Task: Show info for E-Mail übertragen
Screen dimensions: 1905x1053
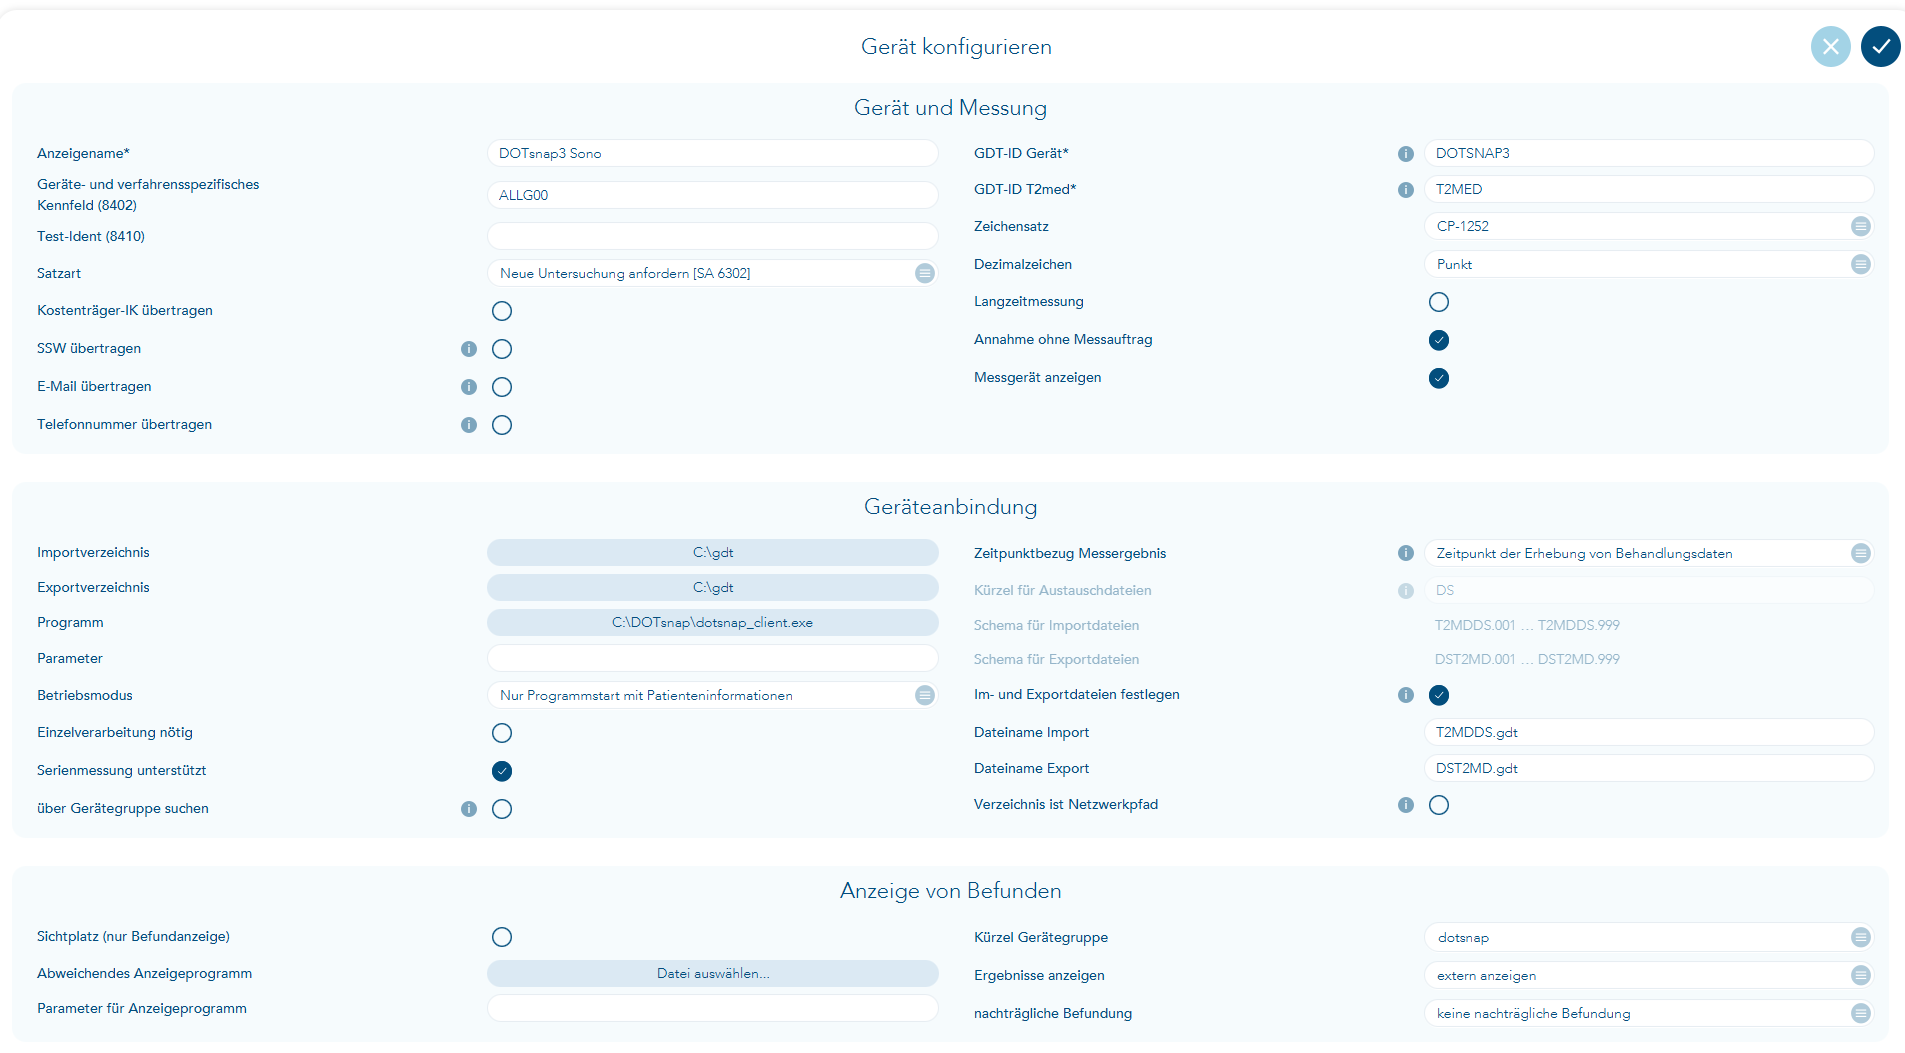Action: click(468, 387)
